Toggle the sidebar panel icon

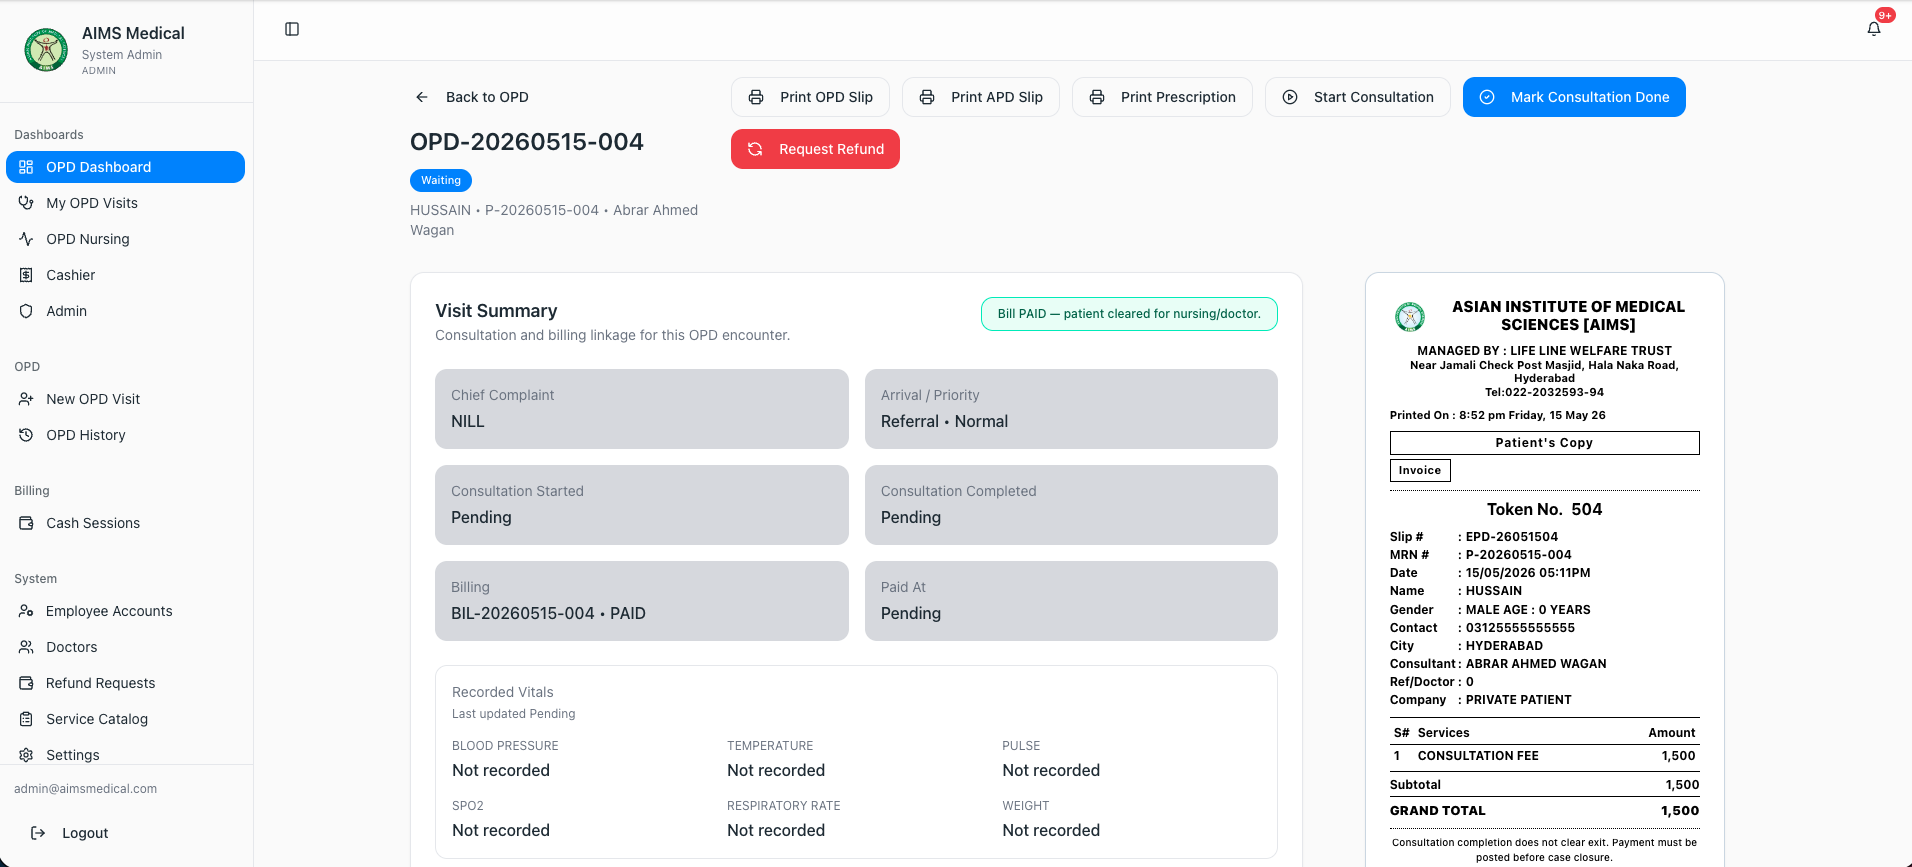292,29
